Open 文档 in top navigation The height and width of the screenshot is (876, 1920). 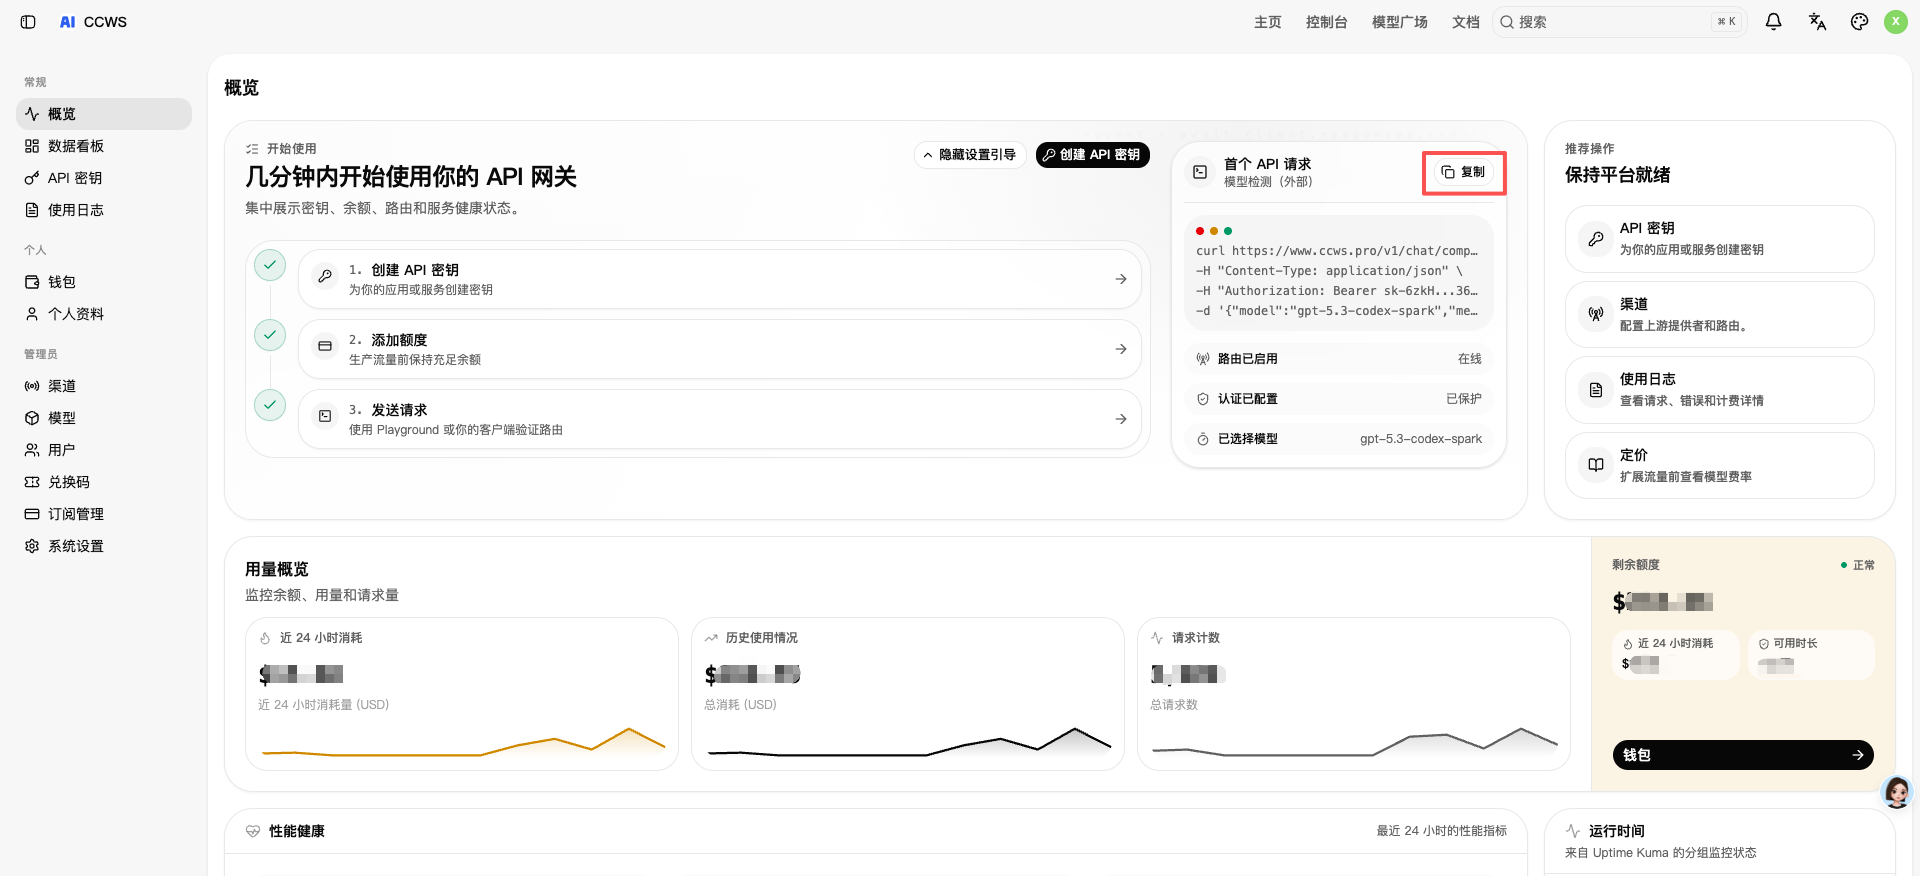tap(1465, 22)
